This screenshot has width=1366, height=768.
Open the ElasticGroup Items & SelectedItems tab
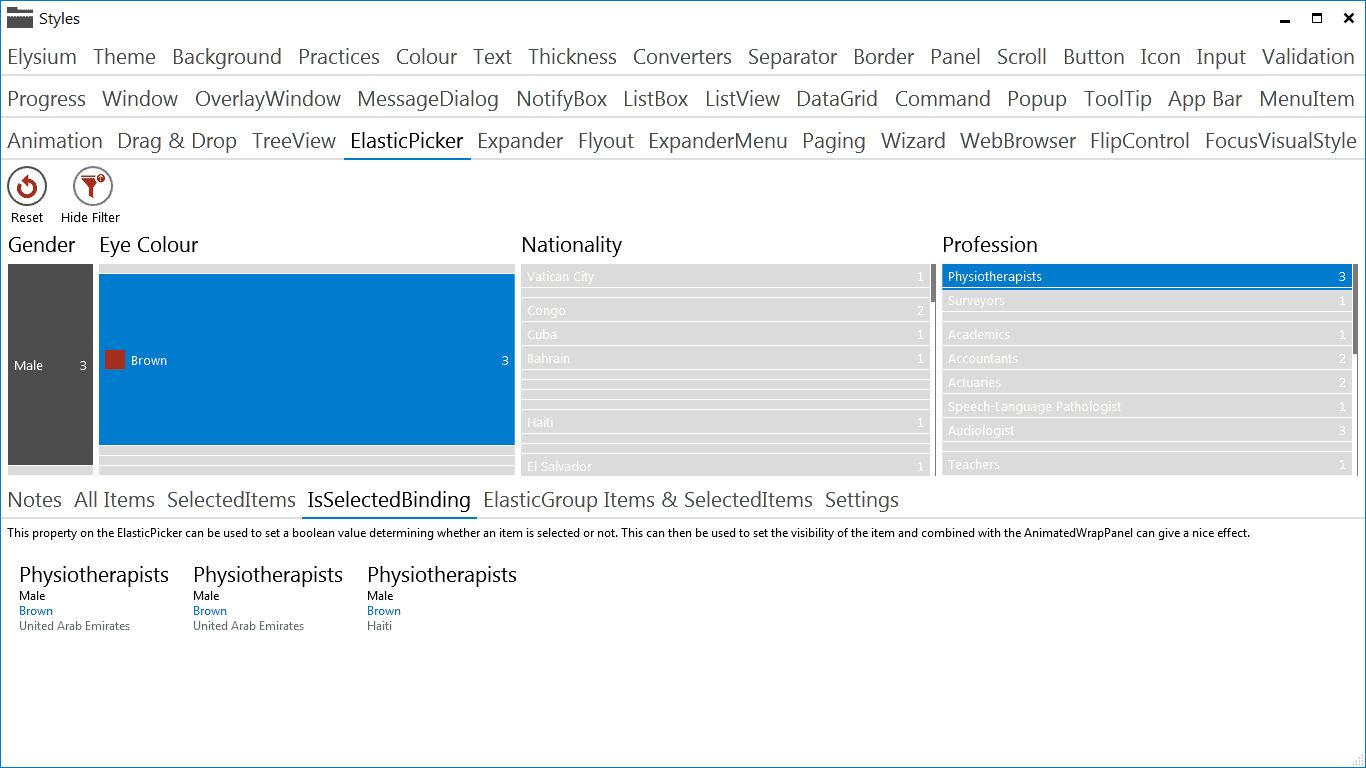click(x=648, y=500)
